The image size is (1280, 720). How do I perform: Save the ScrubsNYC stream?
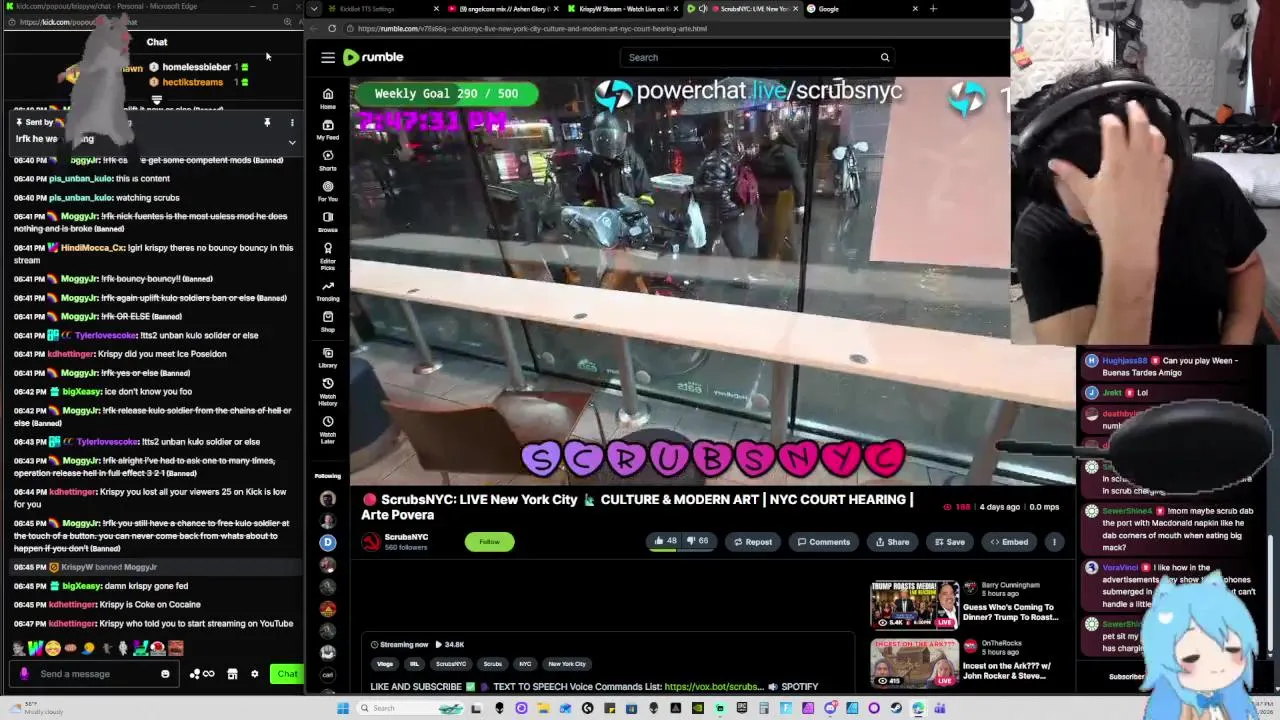(x=949, y=542)
